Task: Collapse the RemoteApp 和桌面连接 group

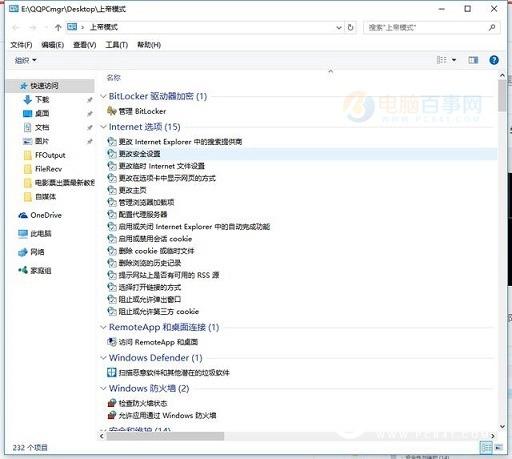Action: (x=103, y=327)
